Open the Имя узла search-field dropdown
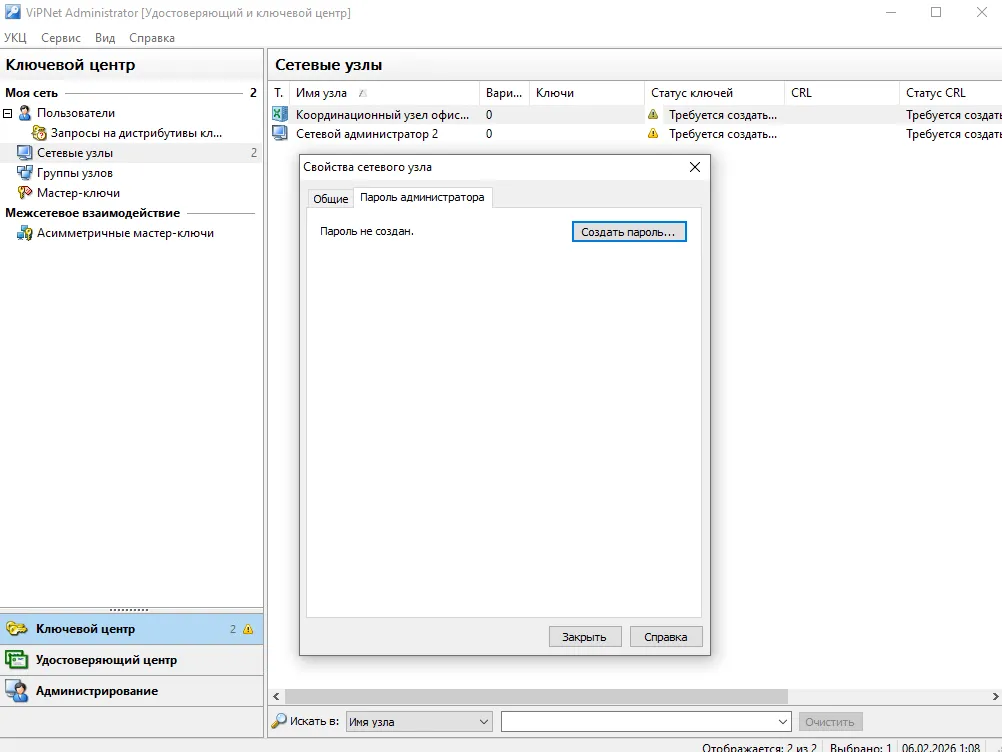 (484, 722)
